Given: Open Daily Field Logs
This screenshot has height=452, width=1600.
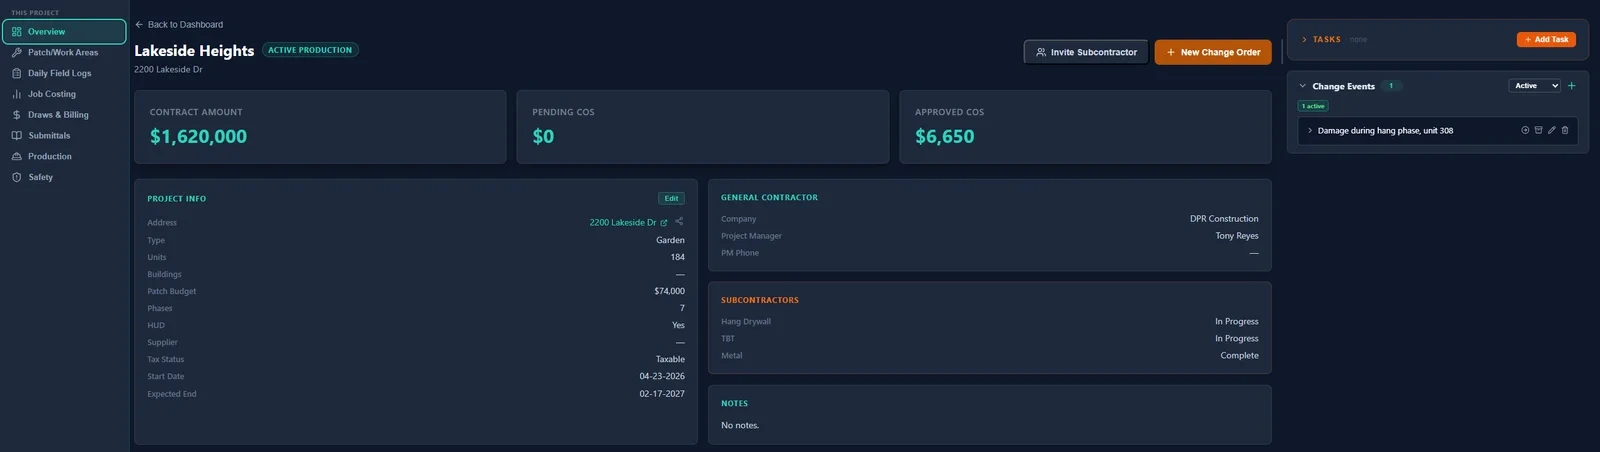Looking at the screenshot, I should pyautogui.click(x=64, y=73).
